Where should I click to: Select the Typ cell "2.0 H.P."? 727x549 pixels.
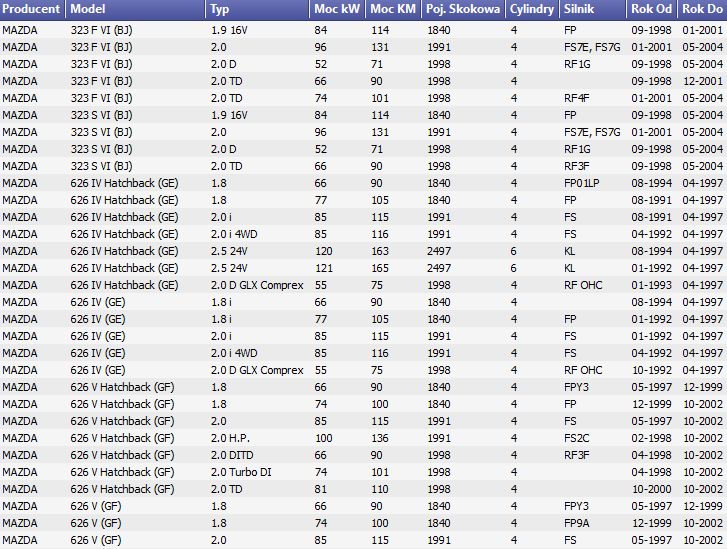(x=230, y=438)
